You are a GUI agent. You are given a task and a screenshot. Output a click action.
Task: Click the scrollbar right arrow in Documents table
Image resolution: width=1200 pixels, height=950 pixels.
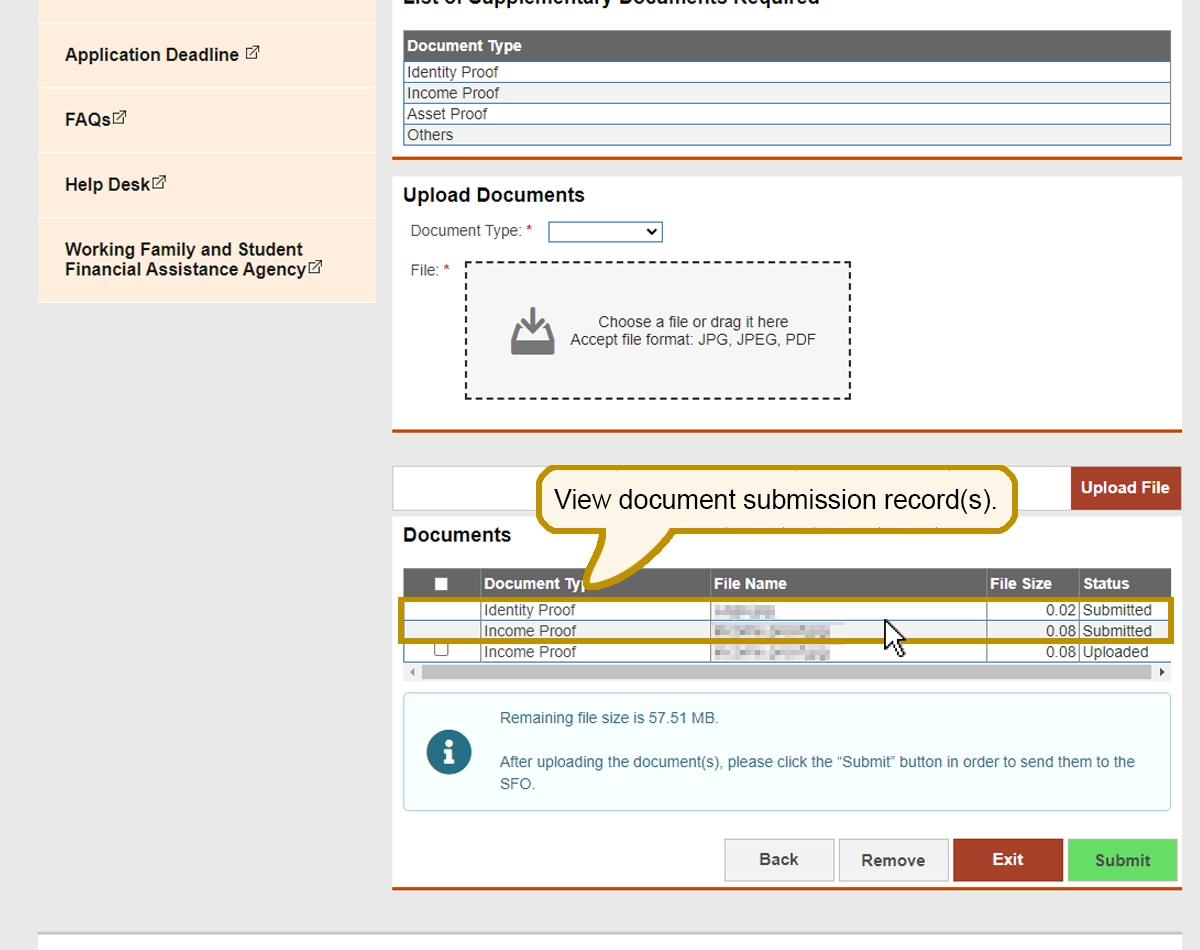1162,673
